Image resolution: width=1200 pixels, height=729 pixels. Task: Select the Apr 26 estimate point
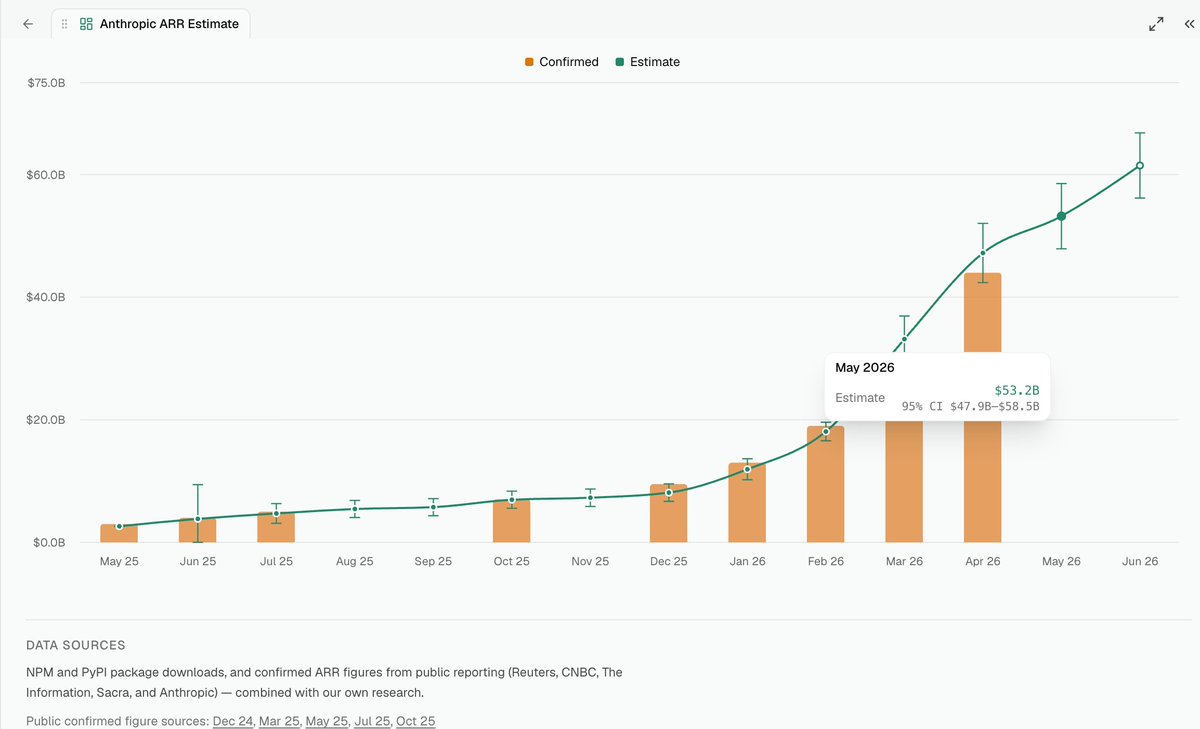coord(983,252)
